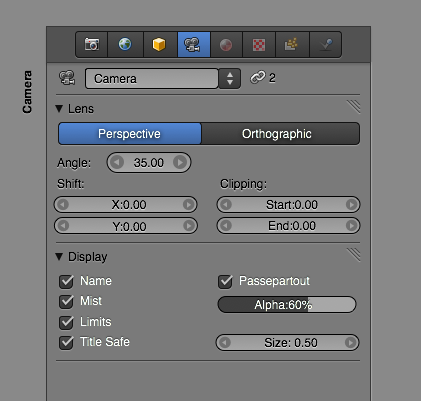Open the Physics properties icon tab
The height and width of the screenshot is (401, 421).
[326, 44]
